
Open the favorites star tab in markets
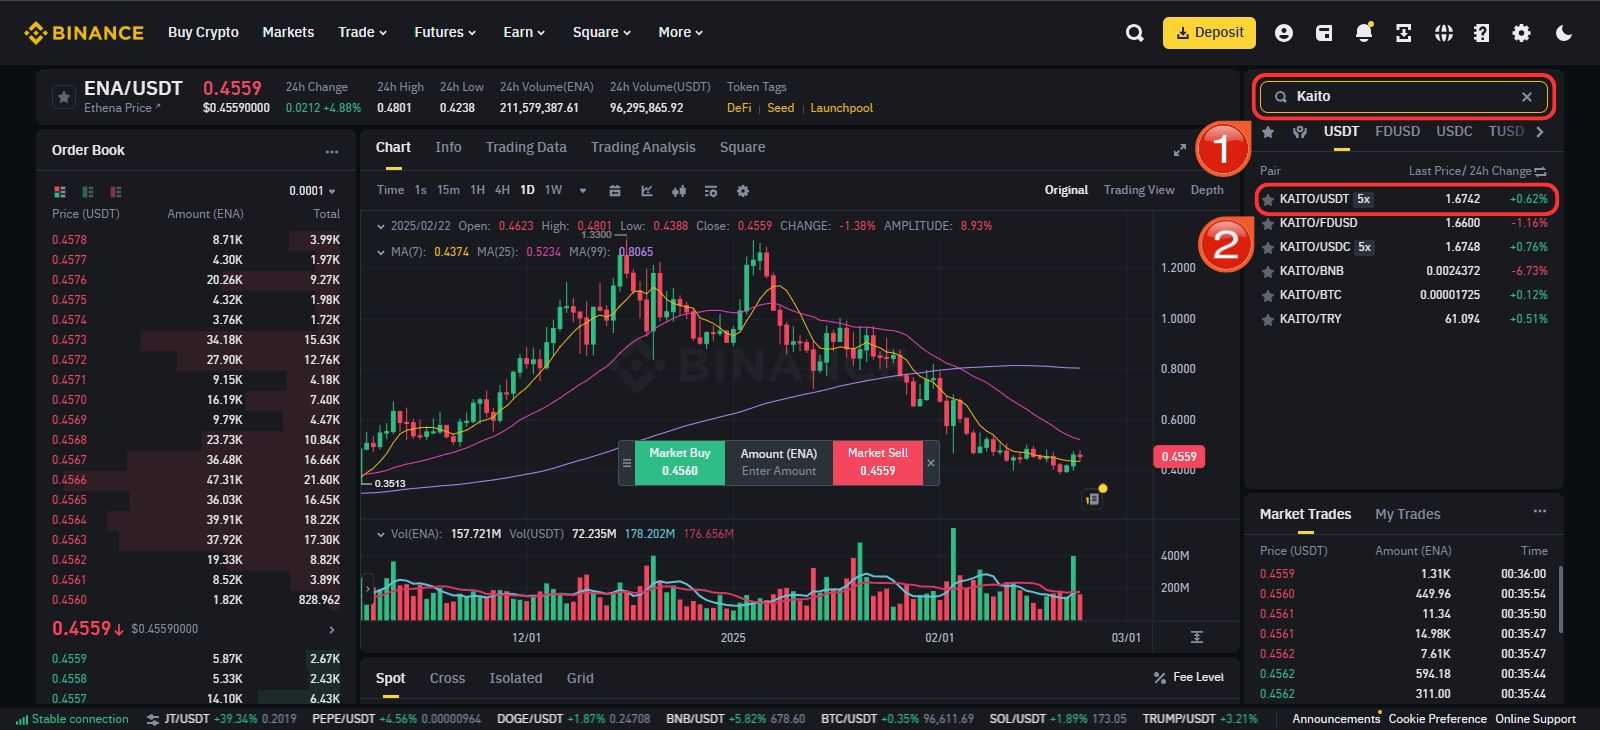click(1268, 132)
